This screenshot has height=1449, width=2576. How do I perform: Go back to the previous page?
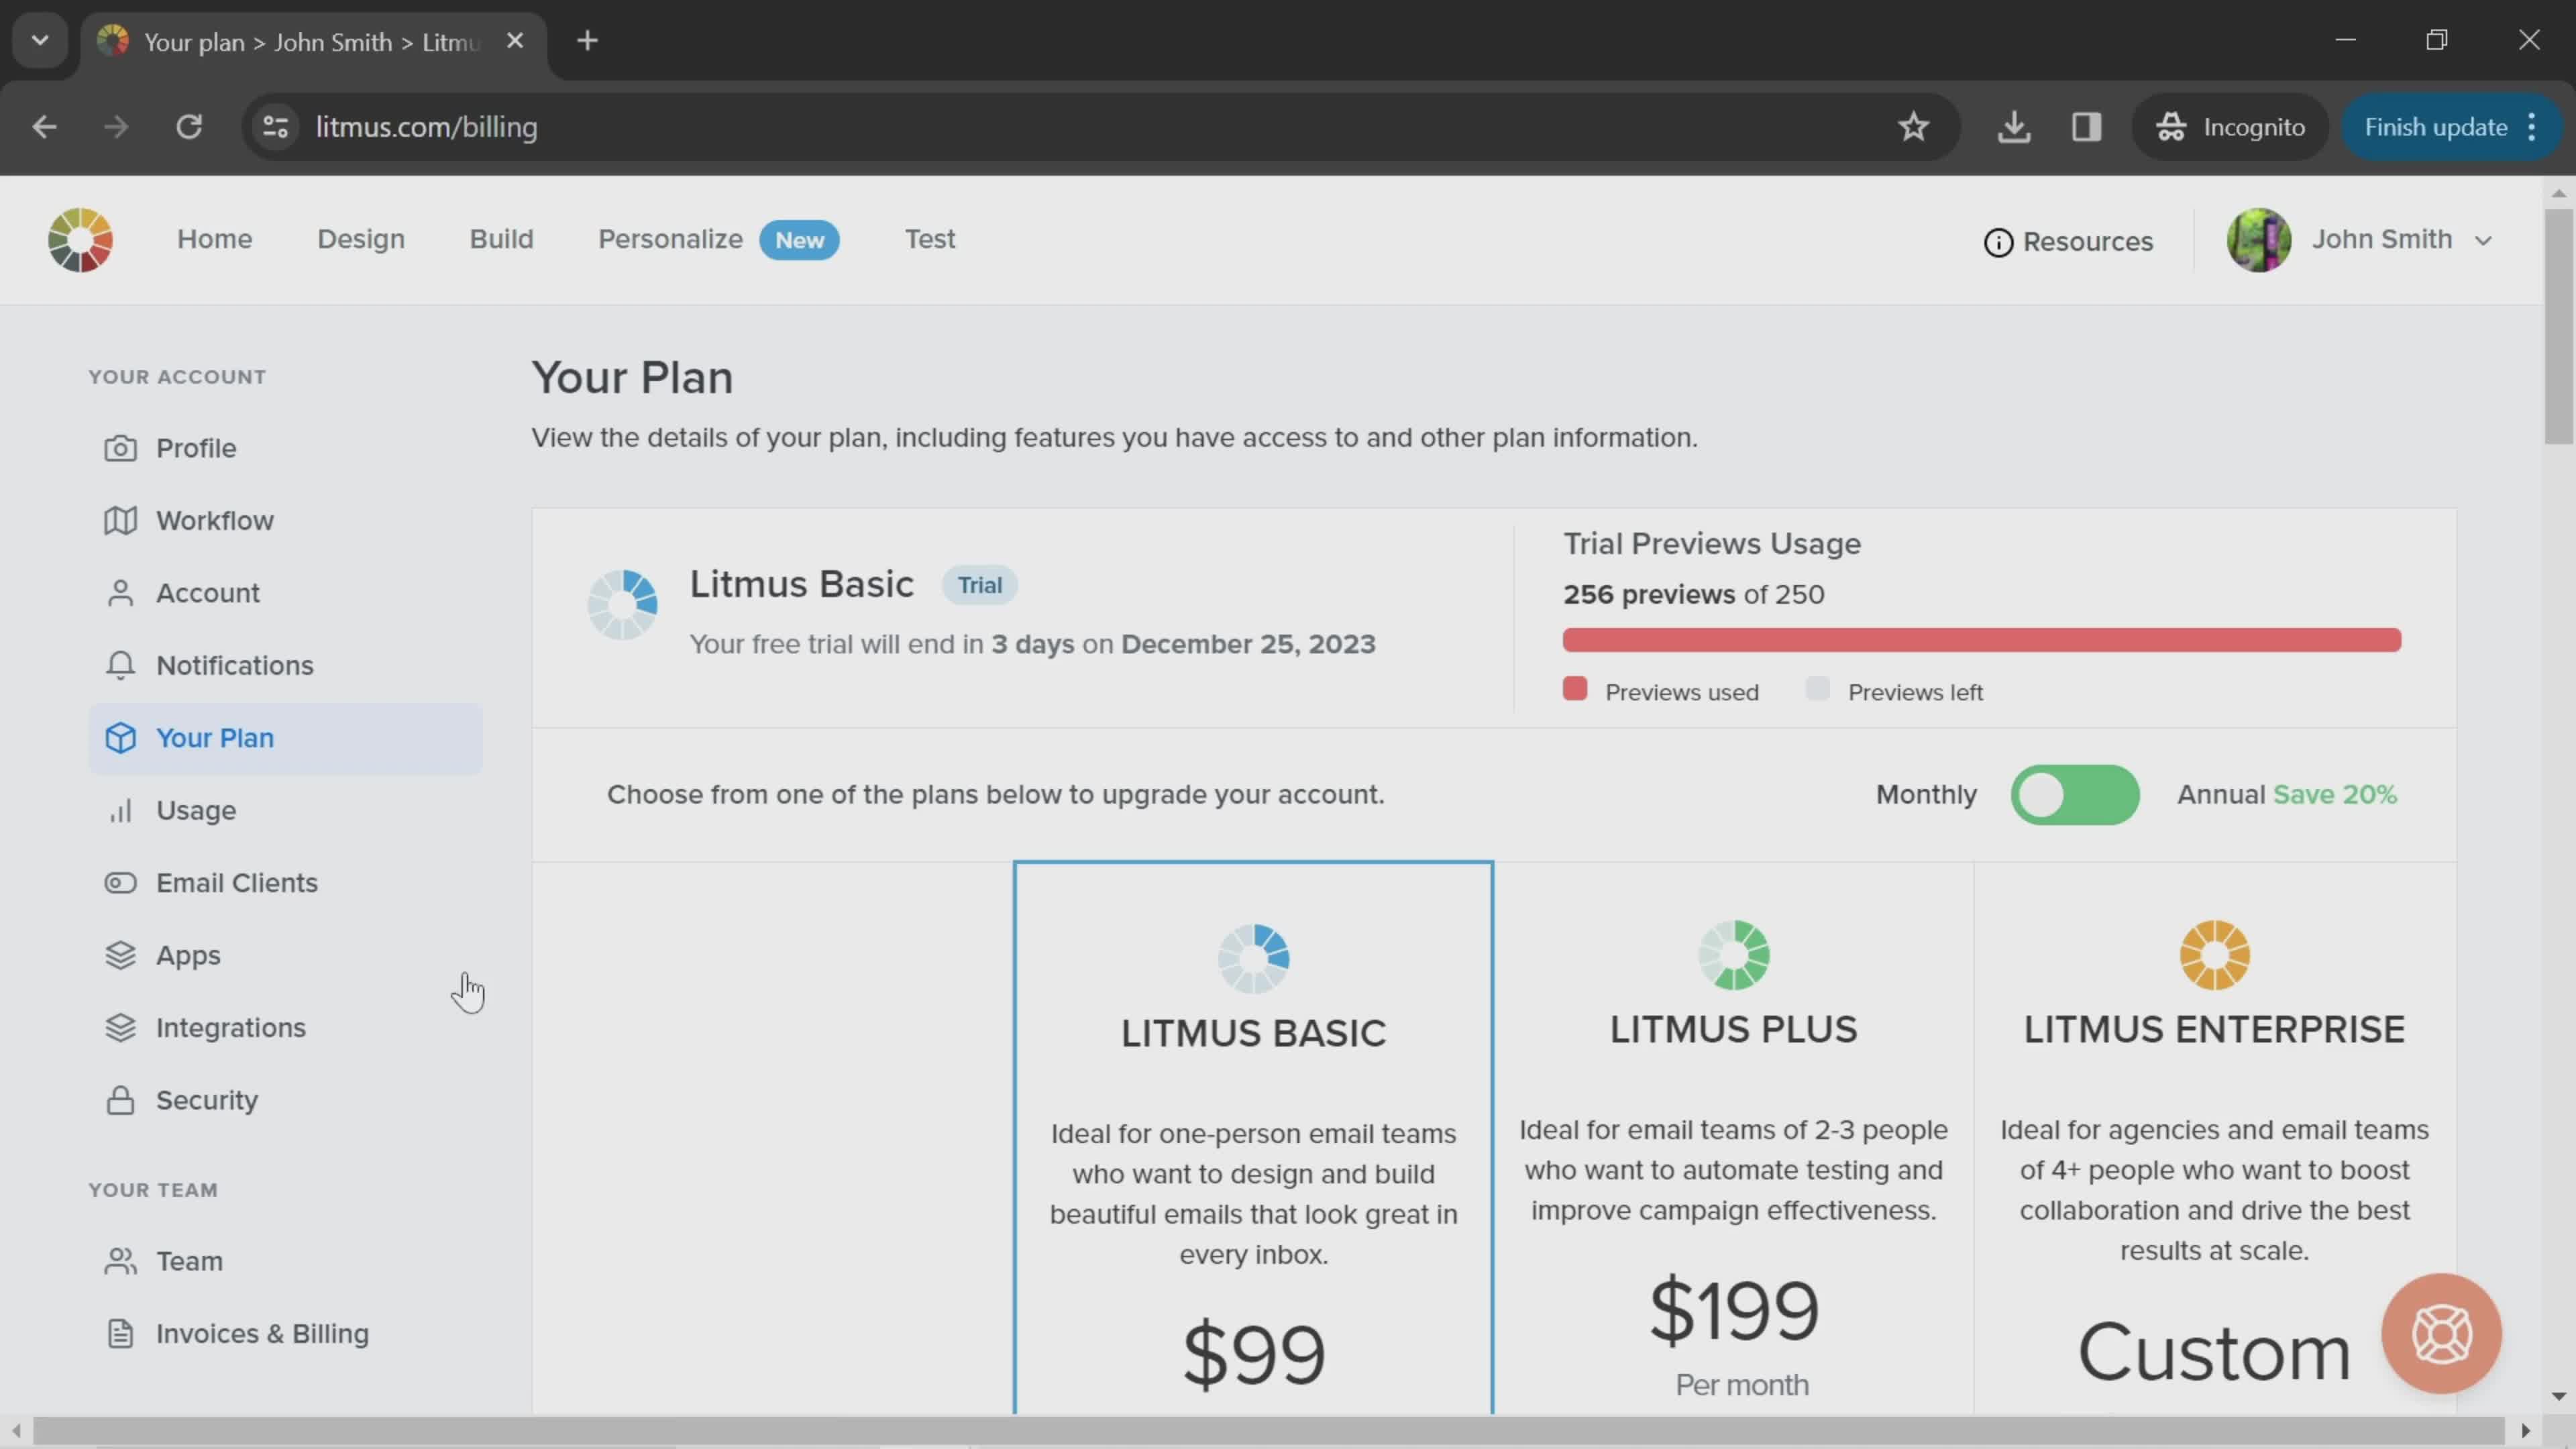(44, 127)
